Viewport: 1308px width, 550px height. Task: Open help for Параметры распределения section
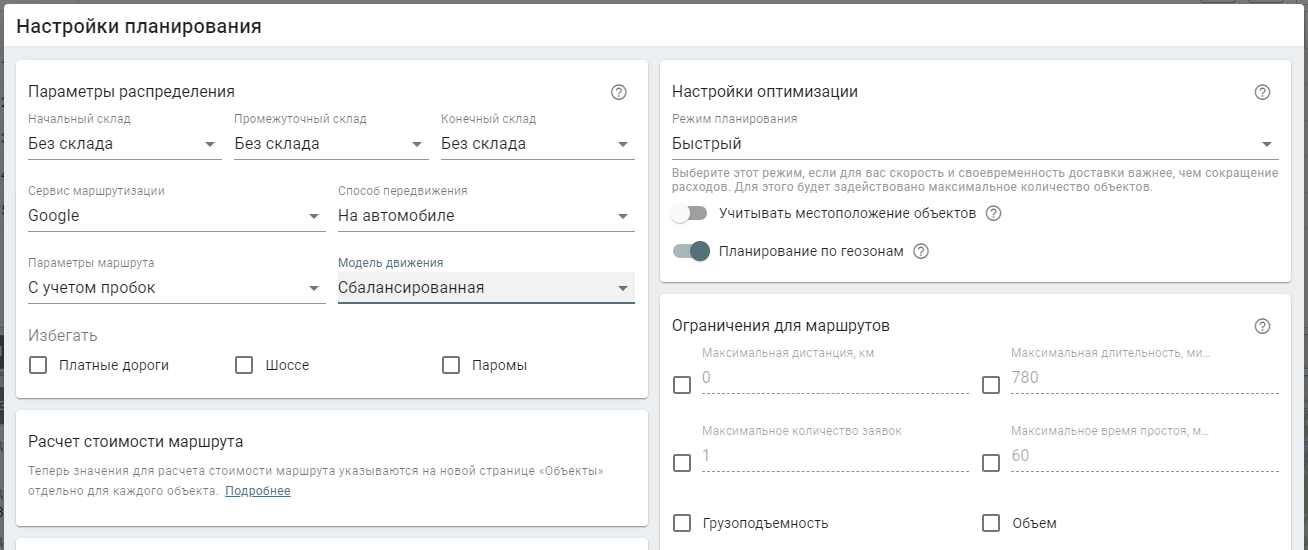(618, 92)
